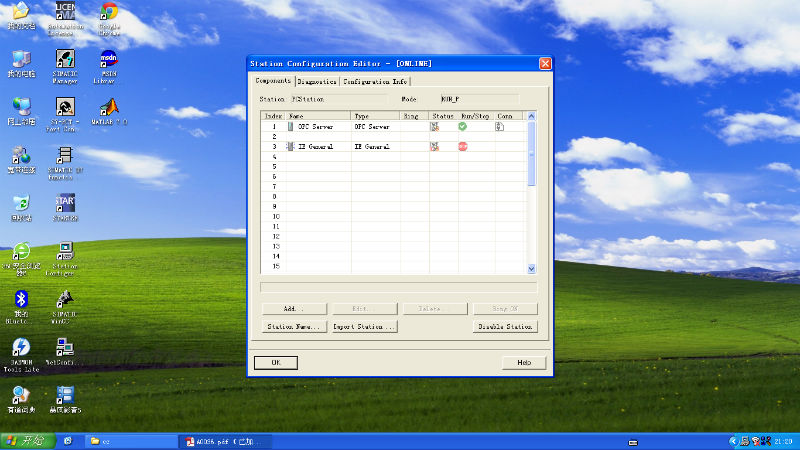Click the Station Name button

(x=294, y=327)
